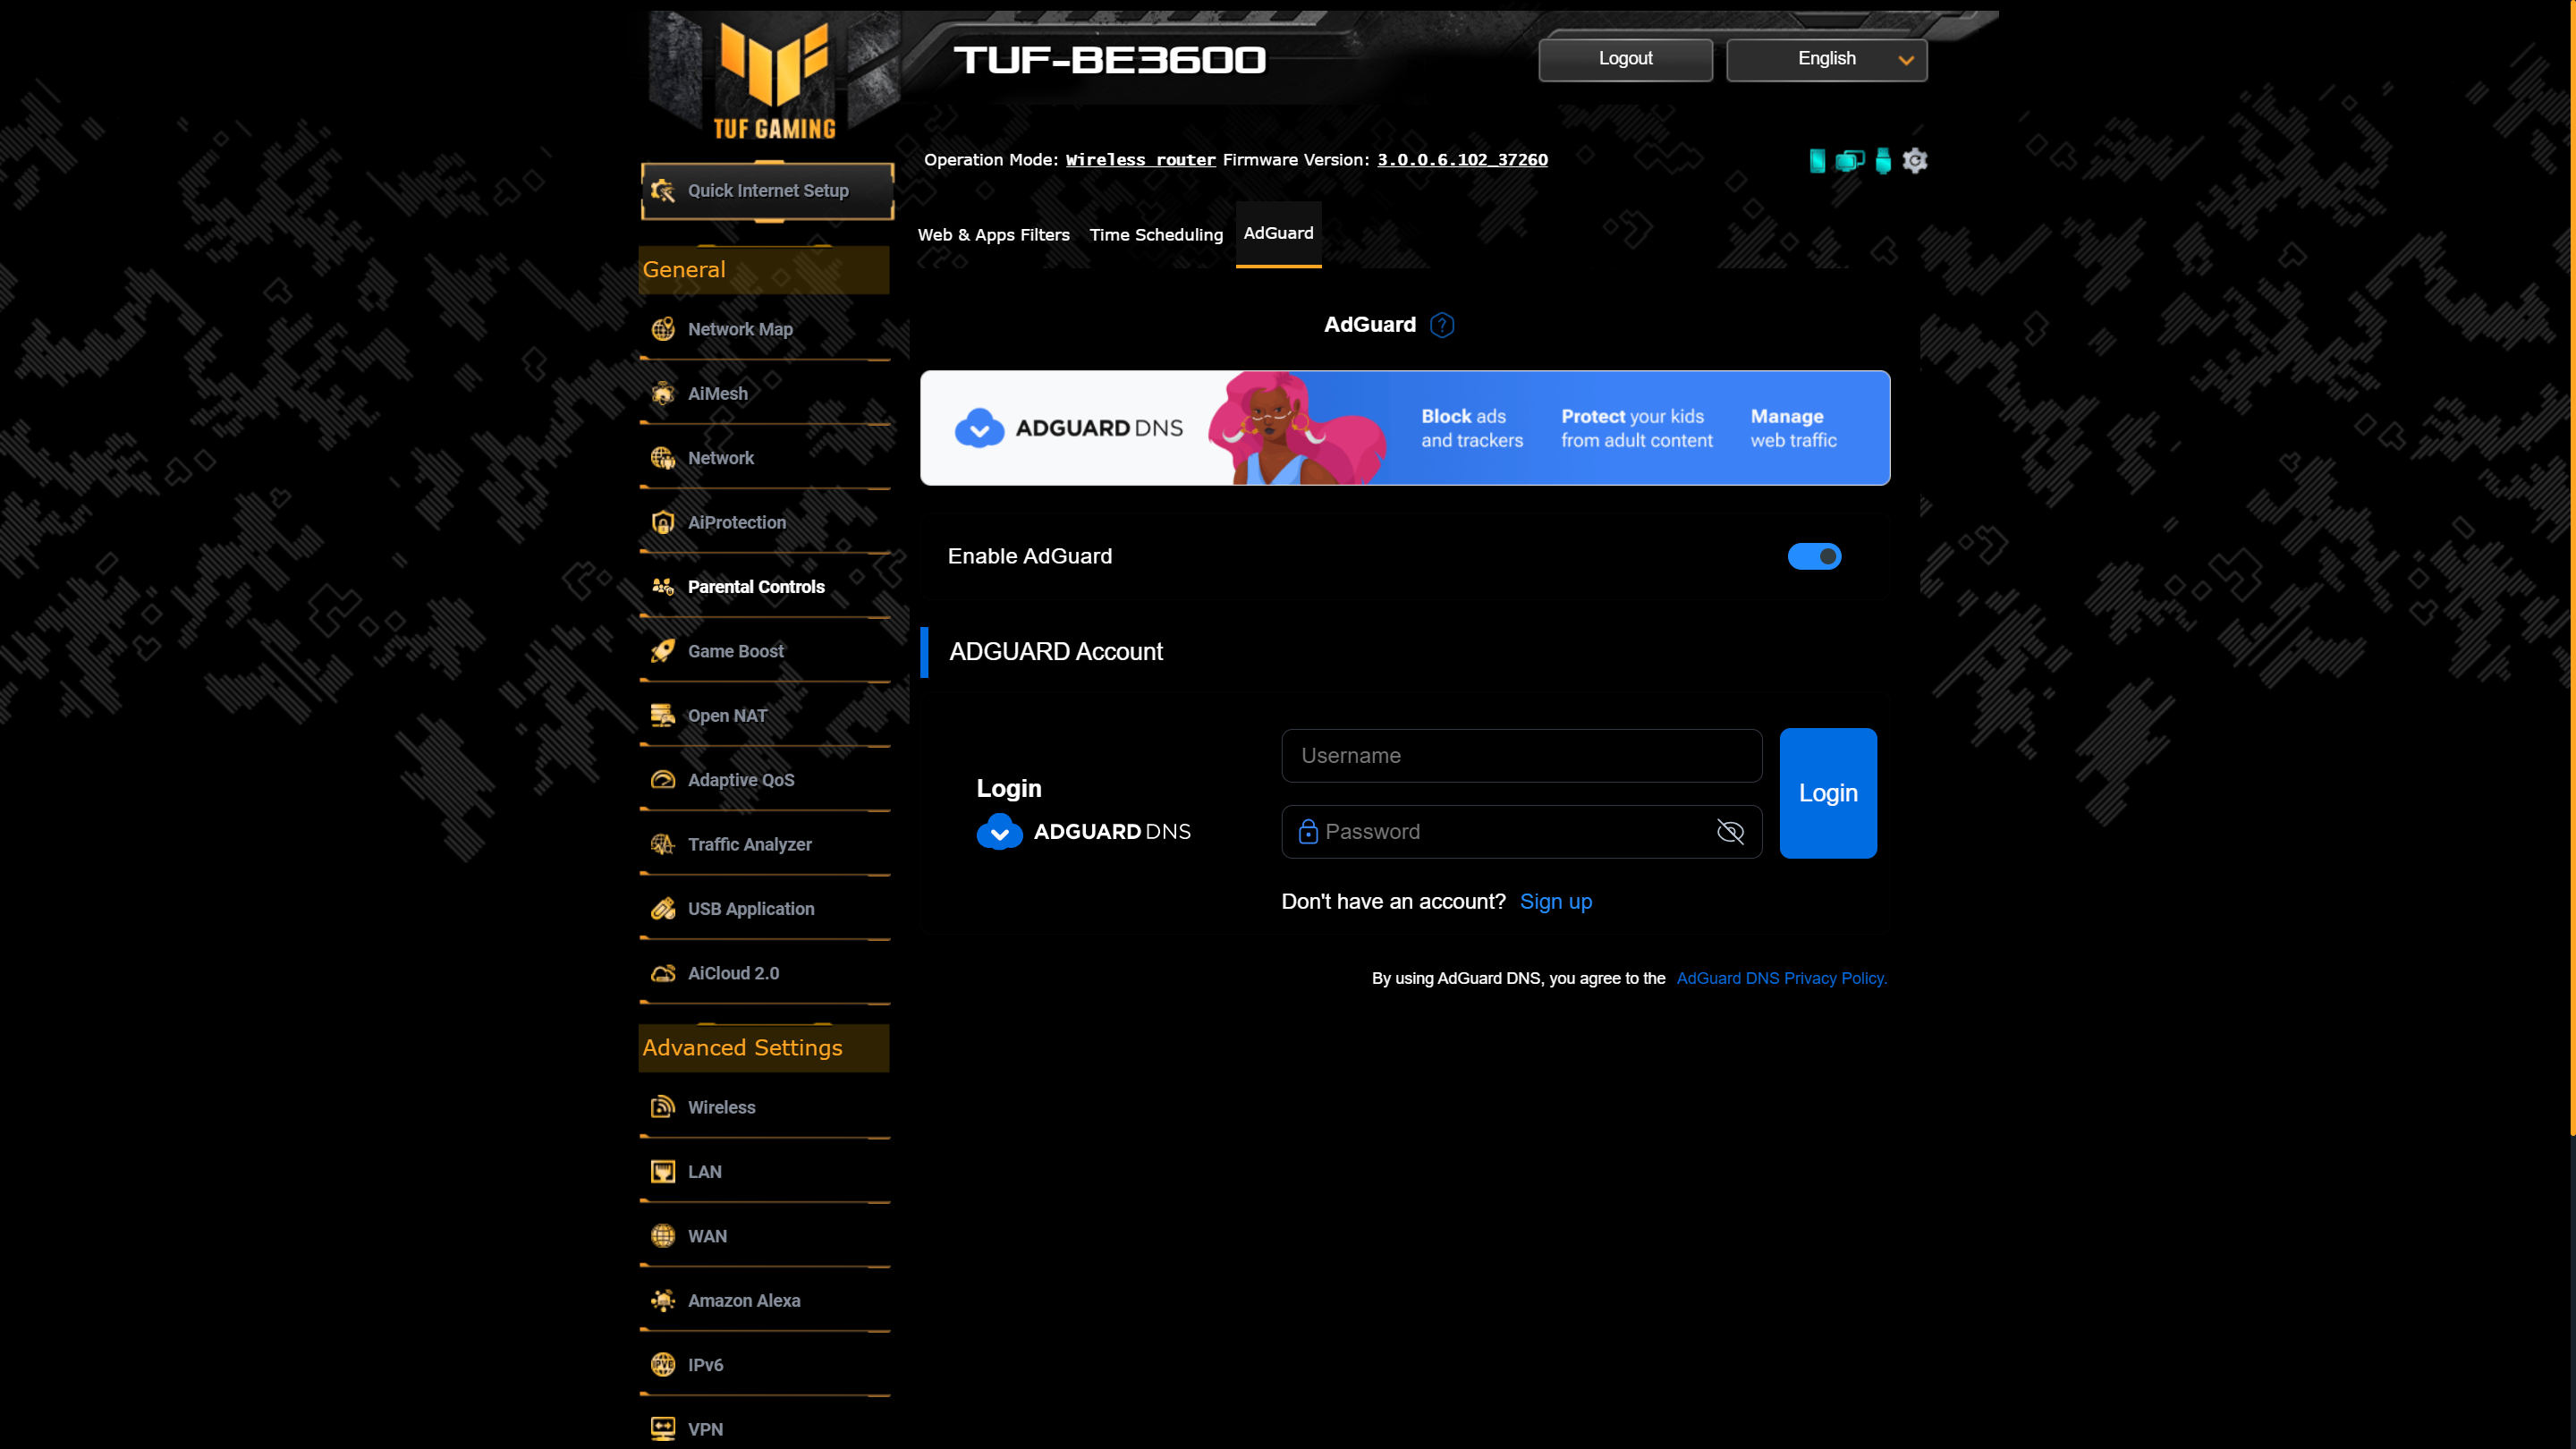Viewport: 2576px width, 1449px height.
Task: Select the Adaptive QoS icon
Action: click(x=662, y=778)
